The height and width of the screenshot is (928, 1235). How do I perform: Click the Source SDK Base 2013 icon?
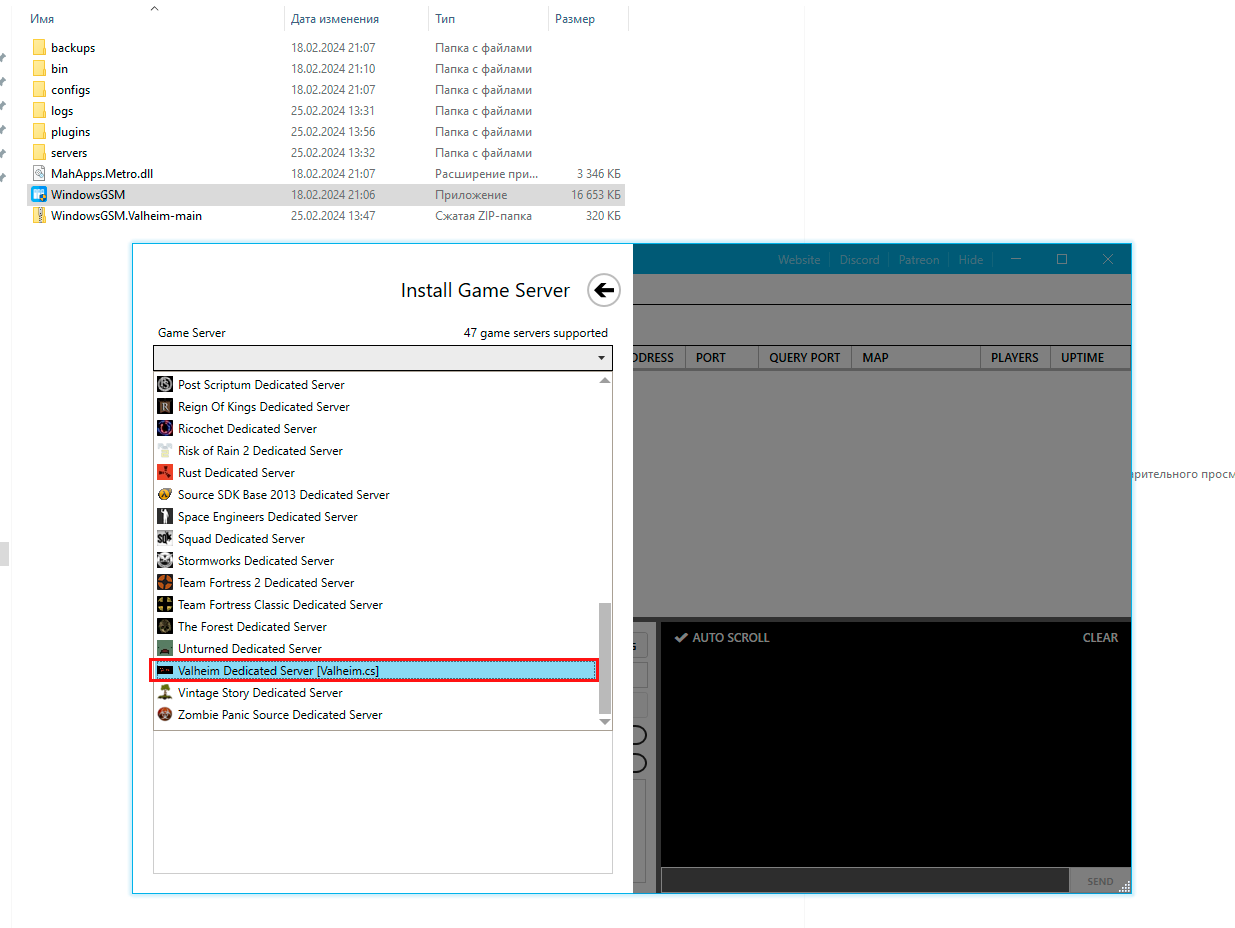[x=165, y=494]
